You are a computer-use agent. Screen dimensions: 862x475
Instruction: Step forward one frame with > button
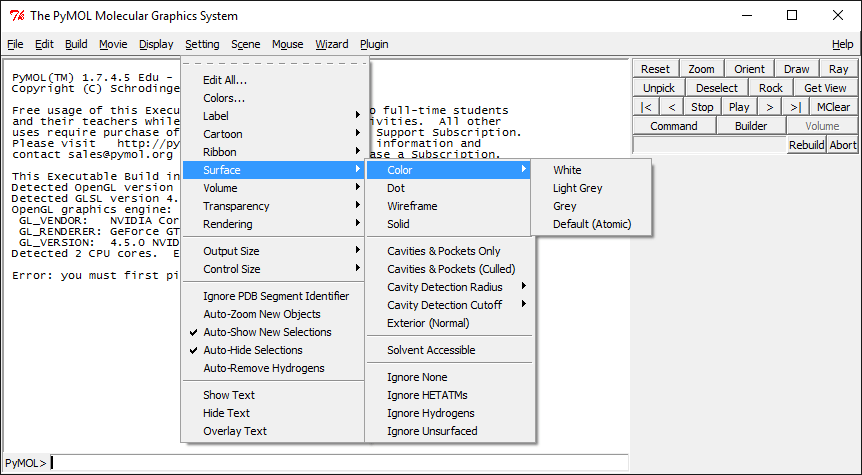pyautogui.click(x=770, y=107)
